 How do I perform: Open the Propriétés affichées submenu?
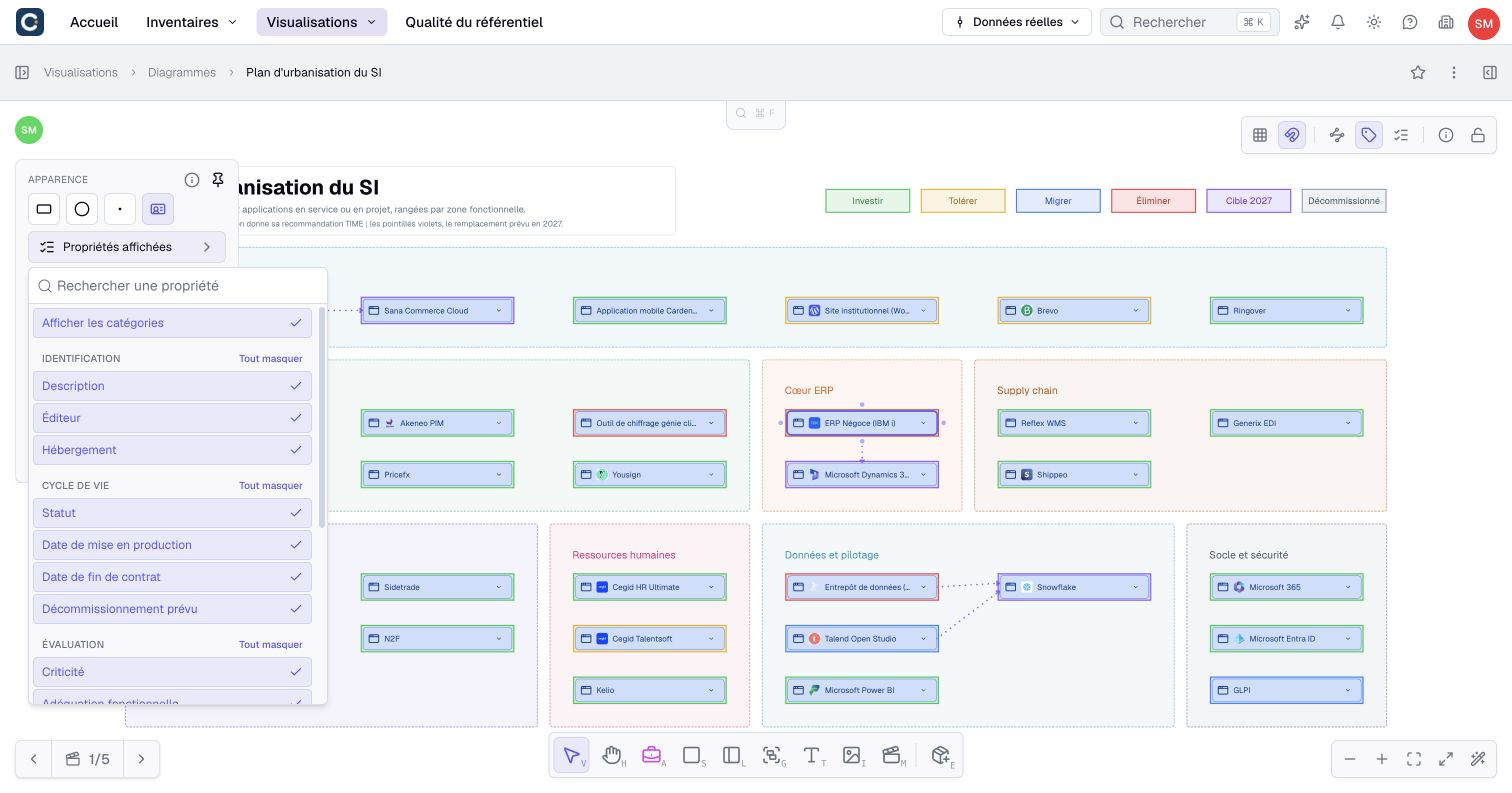click(x=127, y=247)
